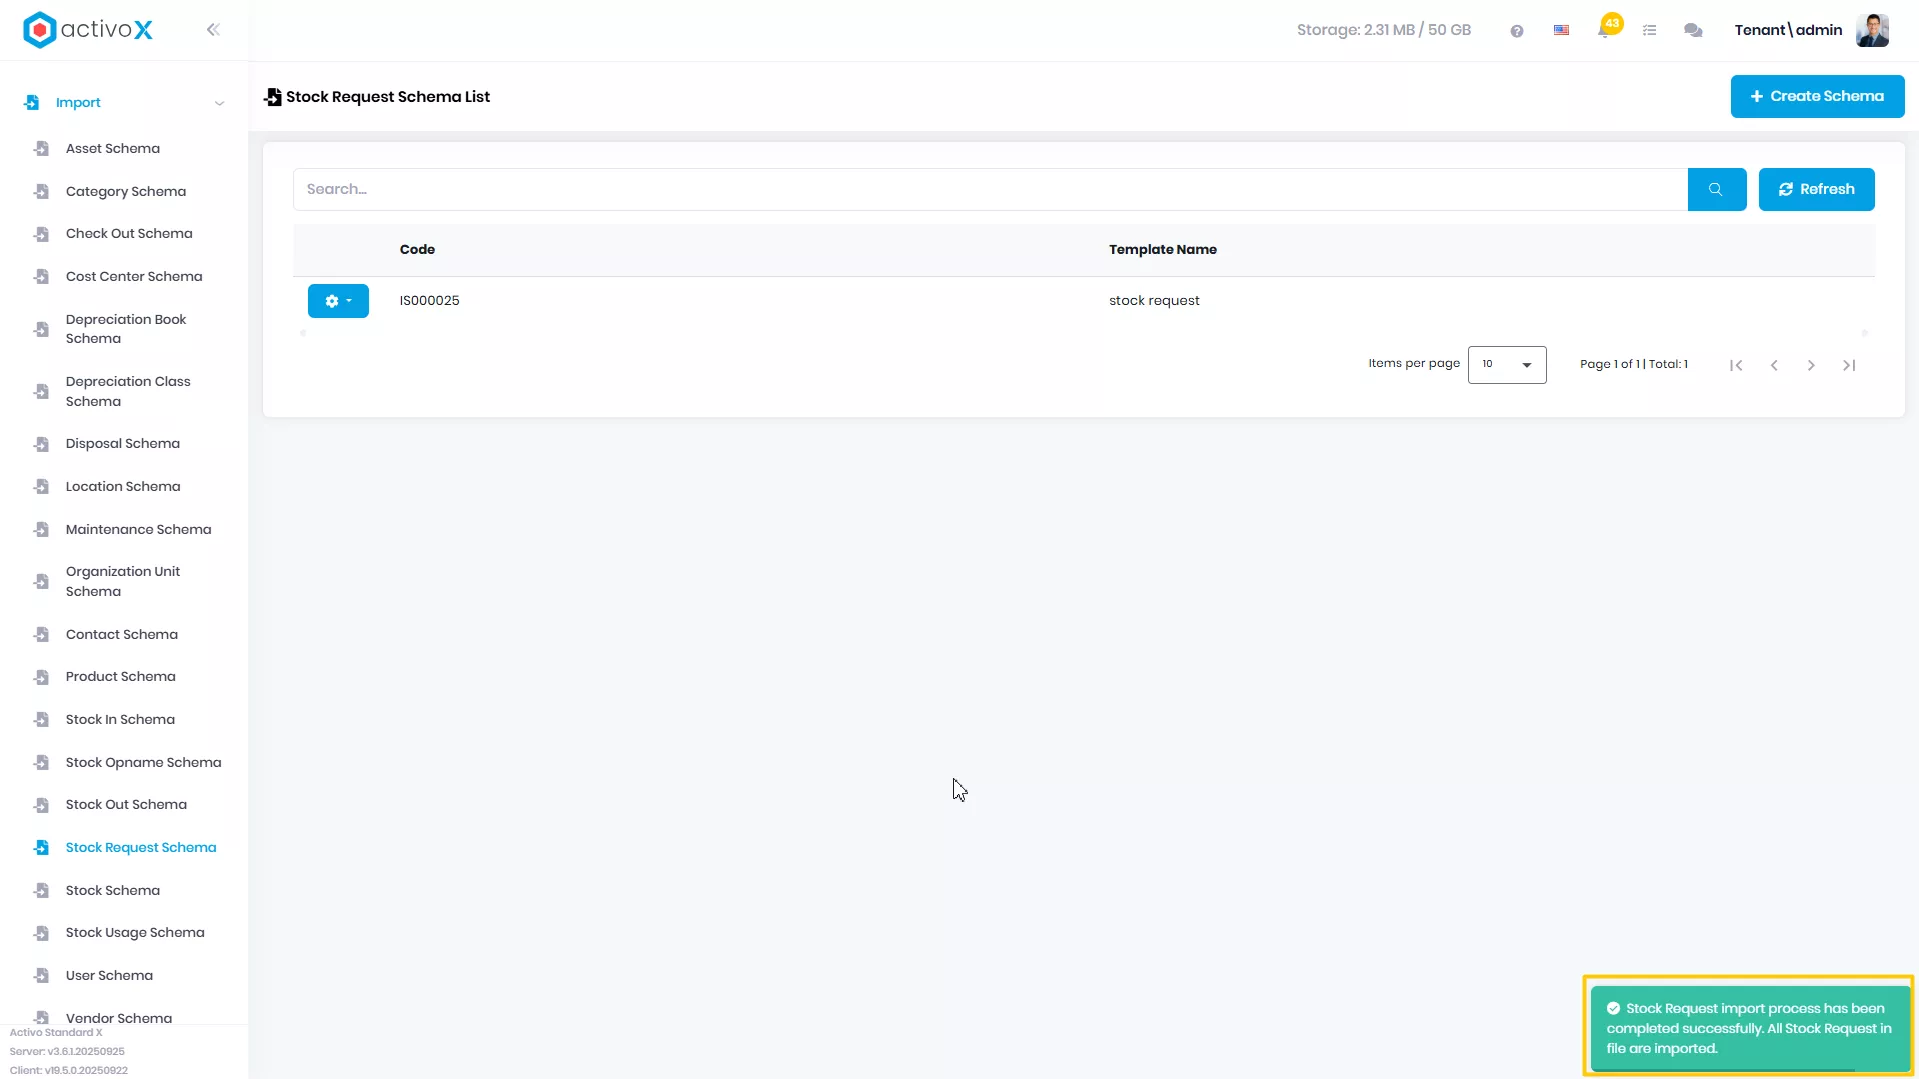Click the icon beside Stock Opname Schema
This screenshot has width=1919, height=1079.
click(x=41, y=763)
